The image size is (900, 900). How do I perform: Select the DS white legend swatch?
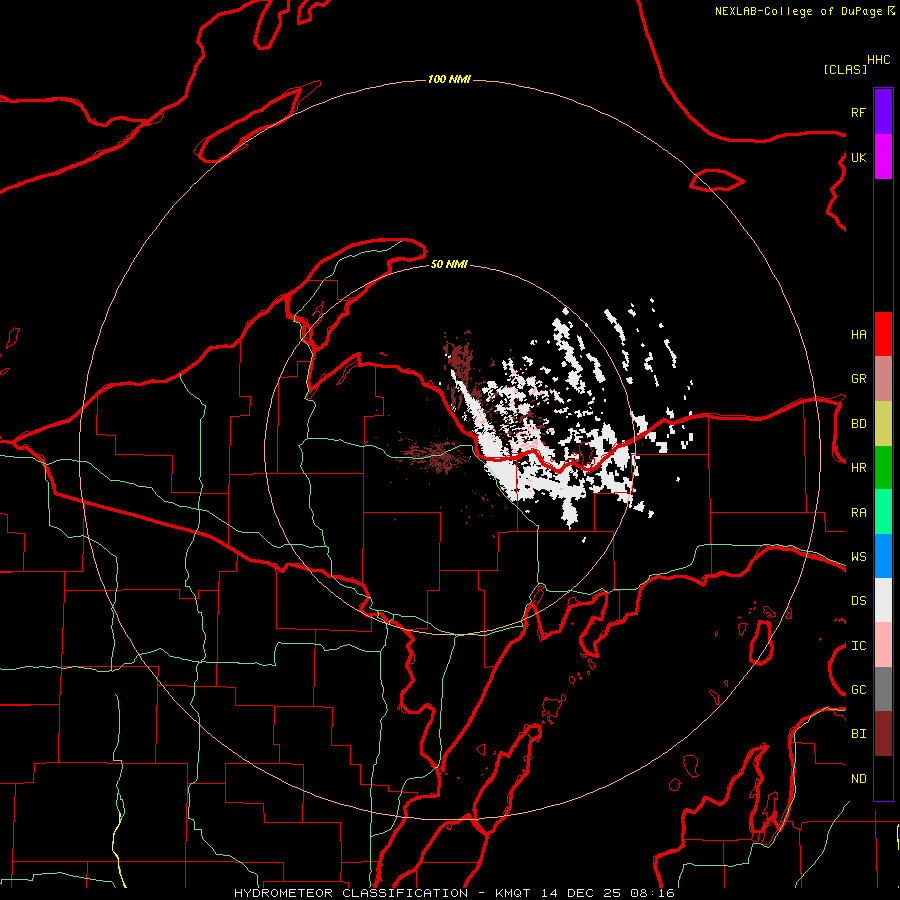point(883,600)
